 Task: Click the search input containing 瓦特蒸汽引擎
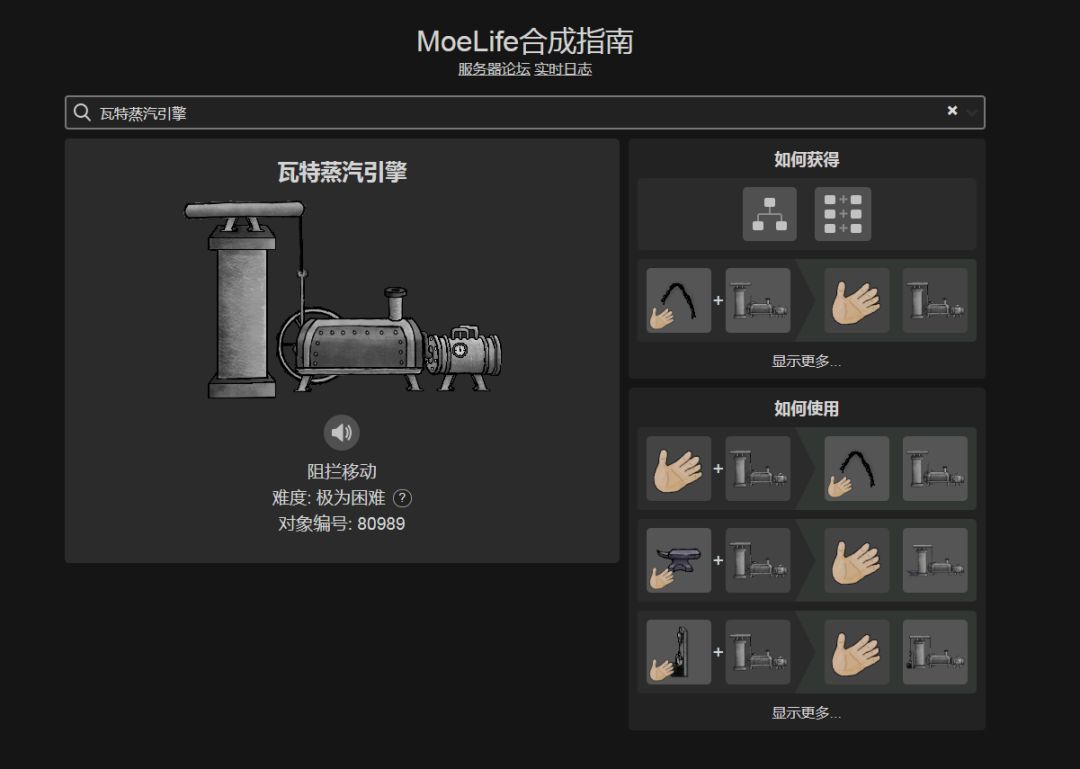tap(525, 112)
